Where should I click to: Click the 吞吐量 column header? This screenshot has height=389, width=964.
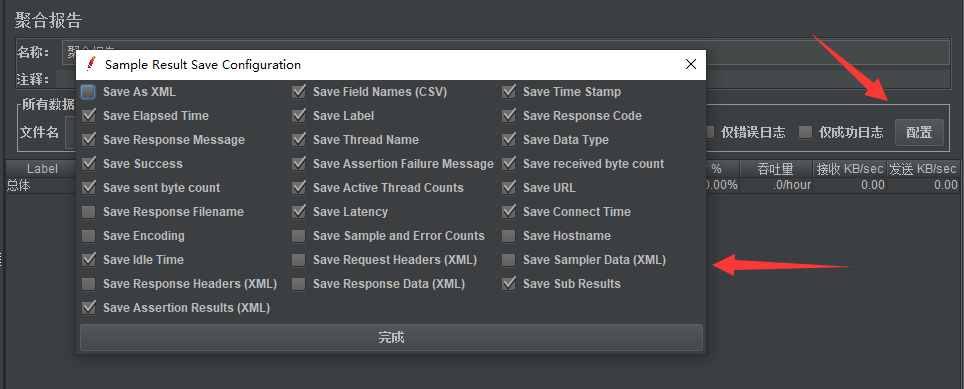click(776, 168)
